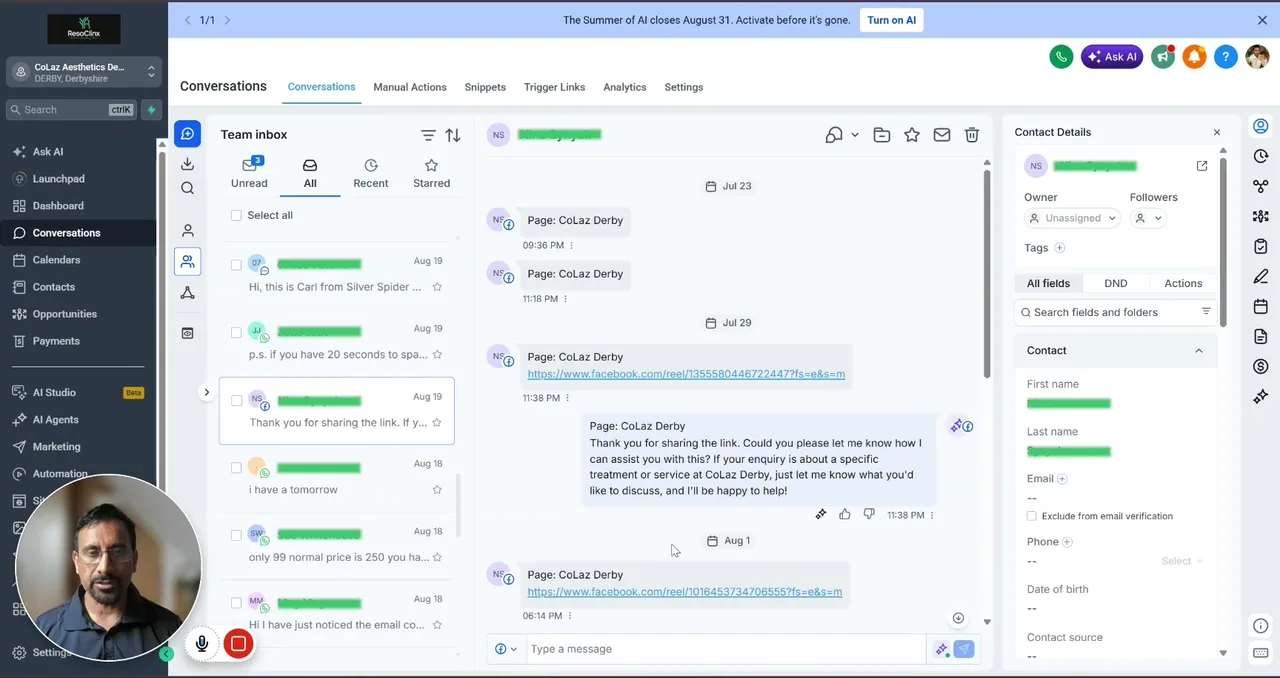
Task: Click the envelope mark-unread icon in header
Action: pyautogui.click(x=942, y=135)
